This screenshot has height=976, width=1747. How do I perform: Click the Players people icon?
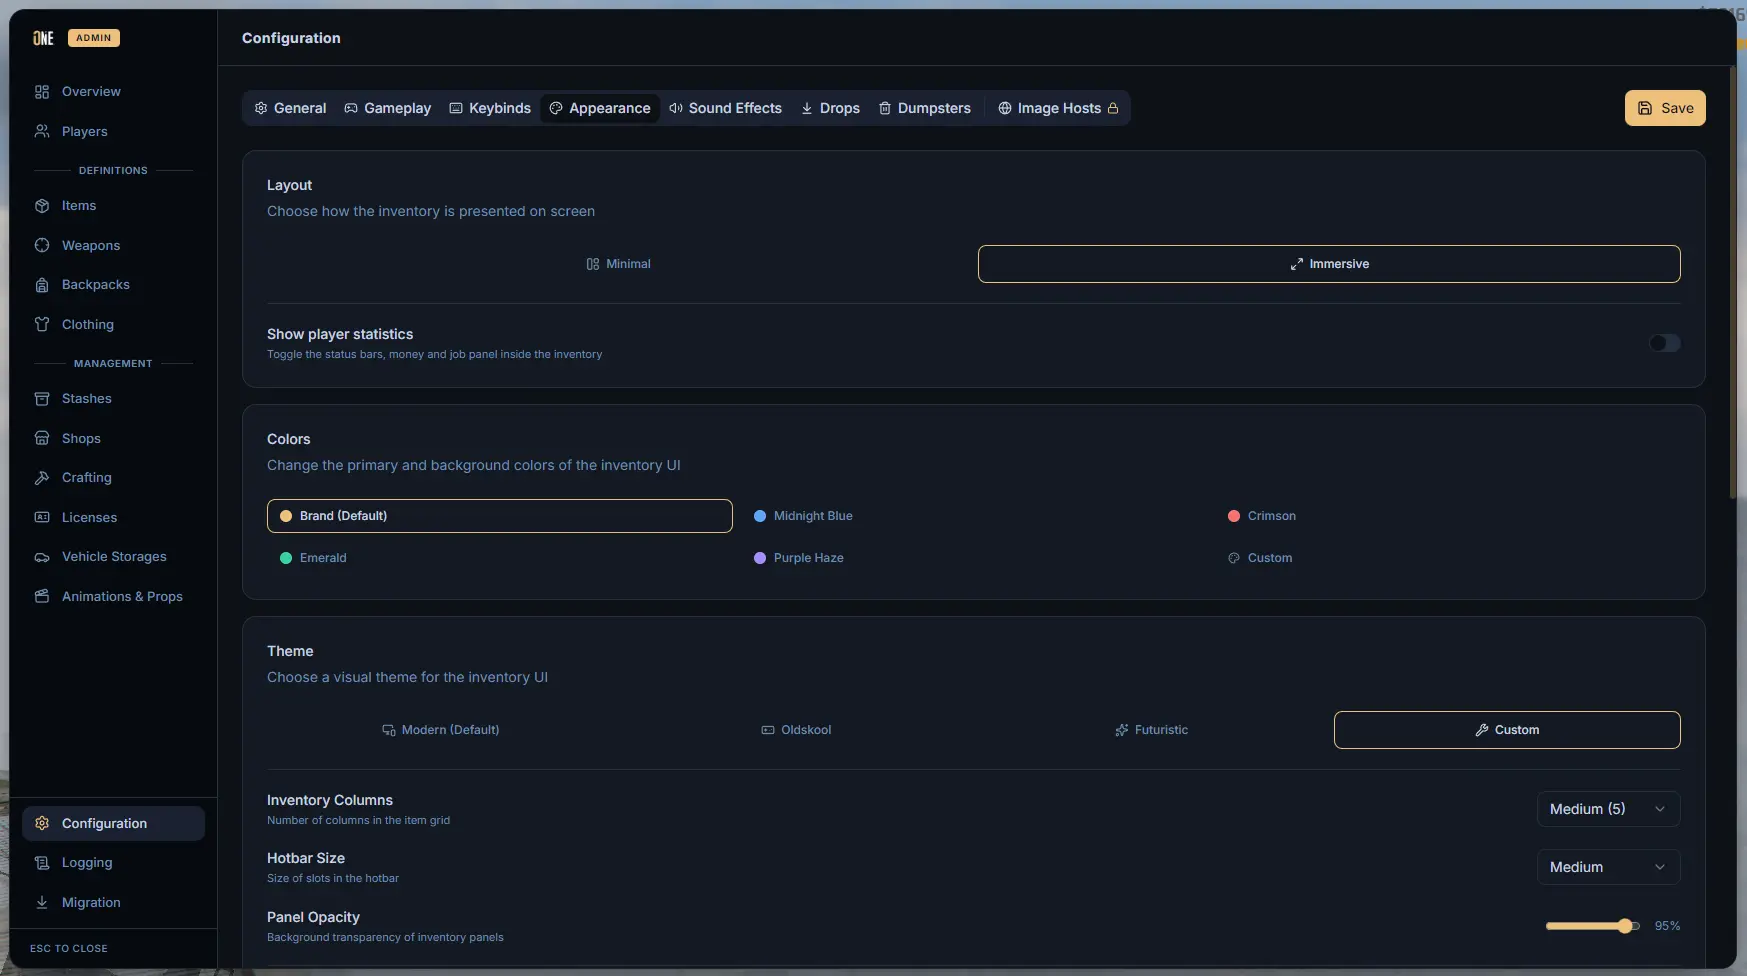[42, 132]
